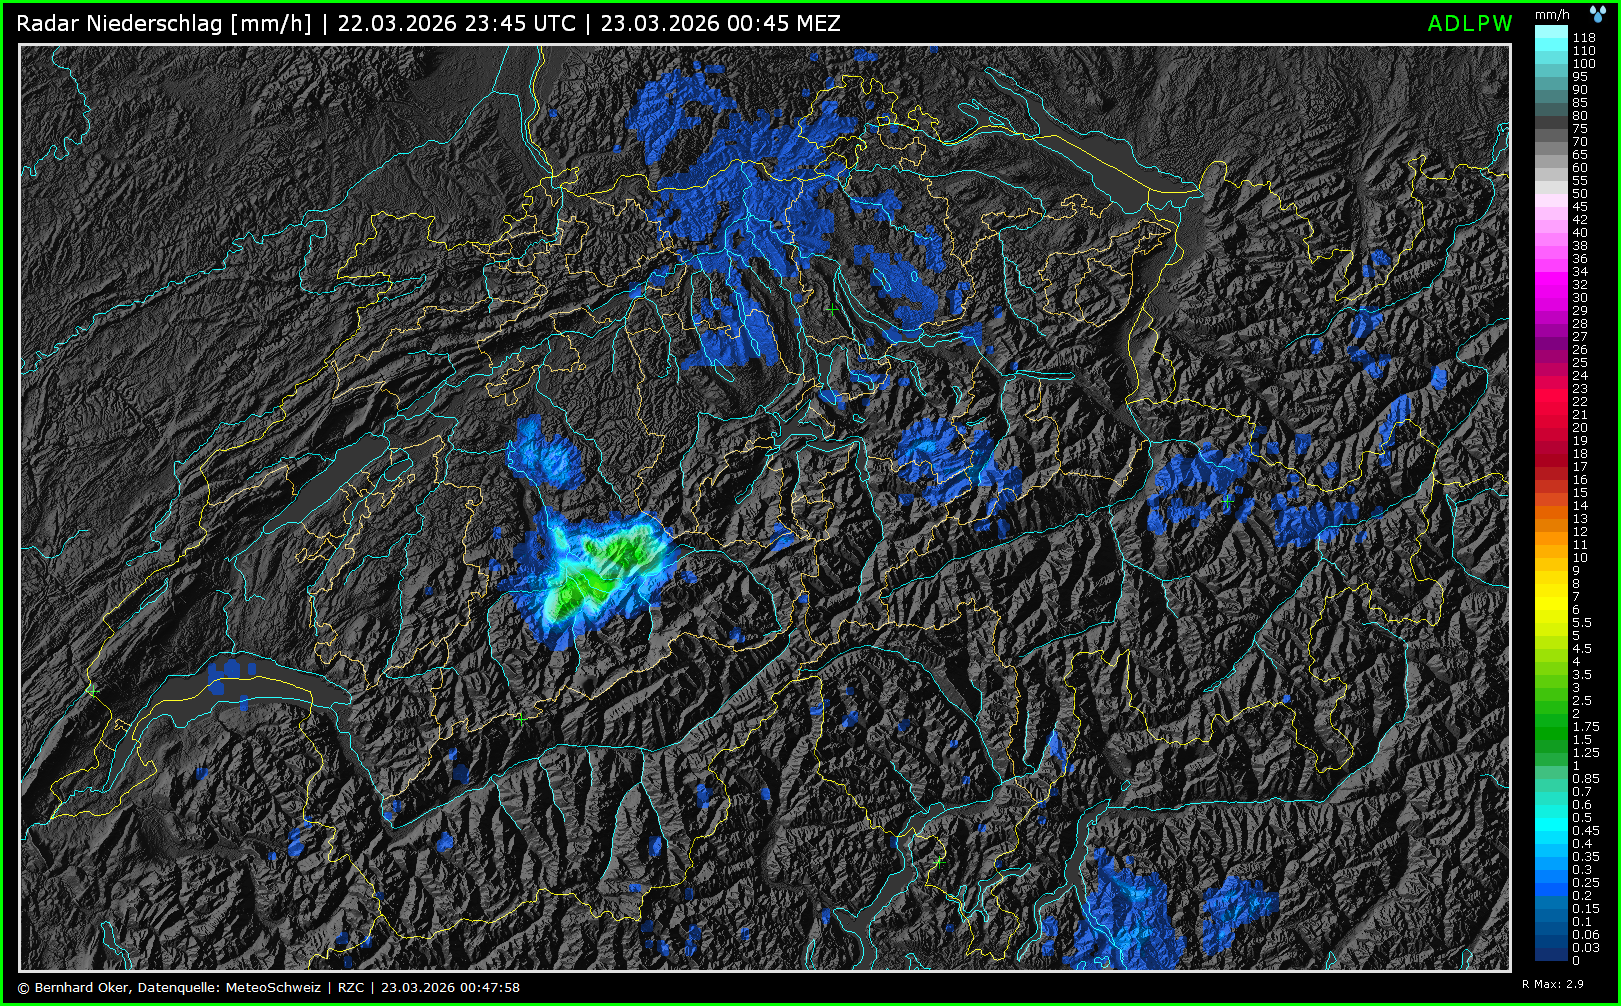Select the magenta 32 mm/h legend color

[x=1551, y=285]
